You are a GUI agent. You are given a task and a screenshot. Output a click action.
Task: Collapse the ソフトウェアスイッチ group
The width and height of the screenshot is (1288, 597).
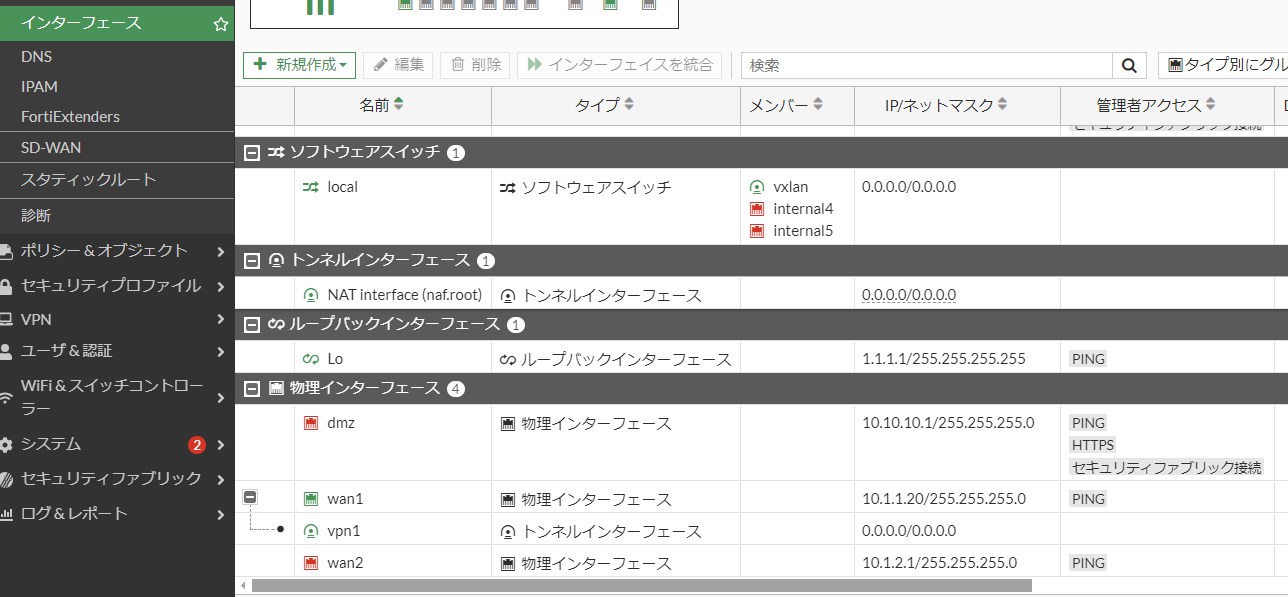(x=252, y=153)
